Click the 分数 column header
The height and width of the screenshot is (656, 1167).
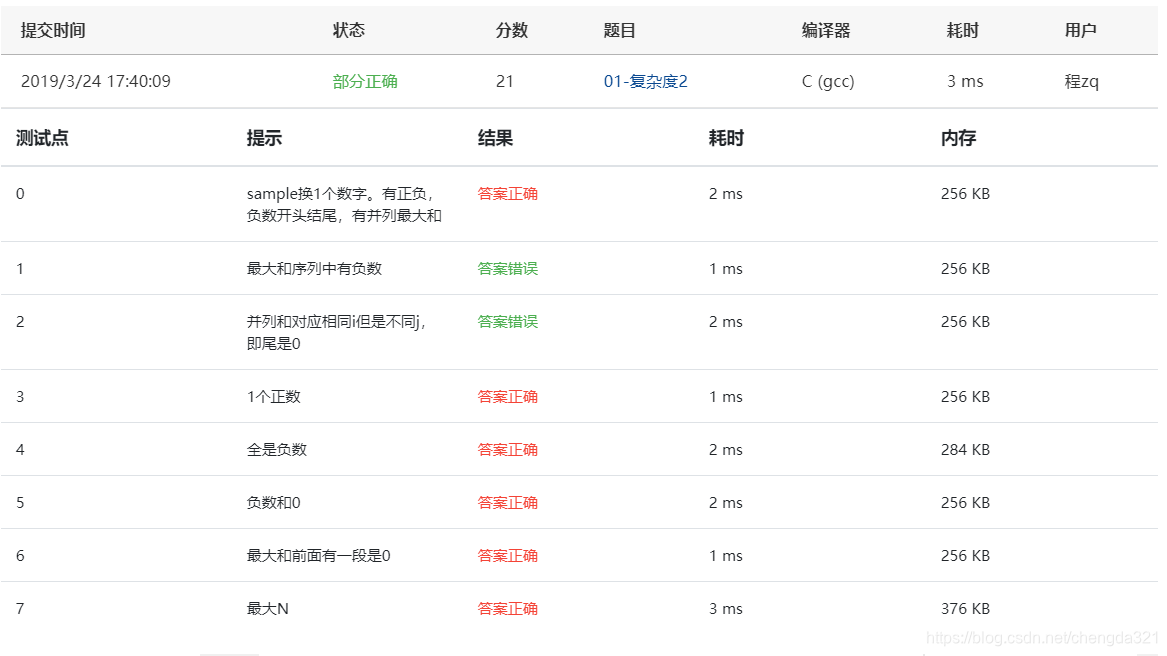[512, 31]
